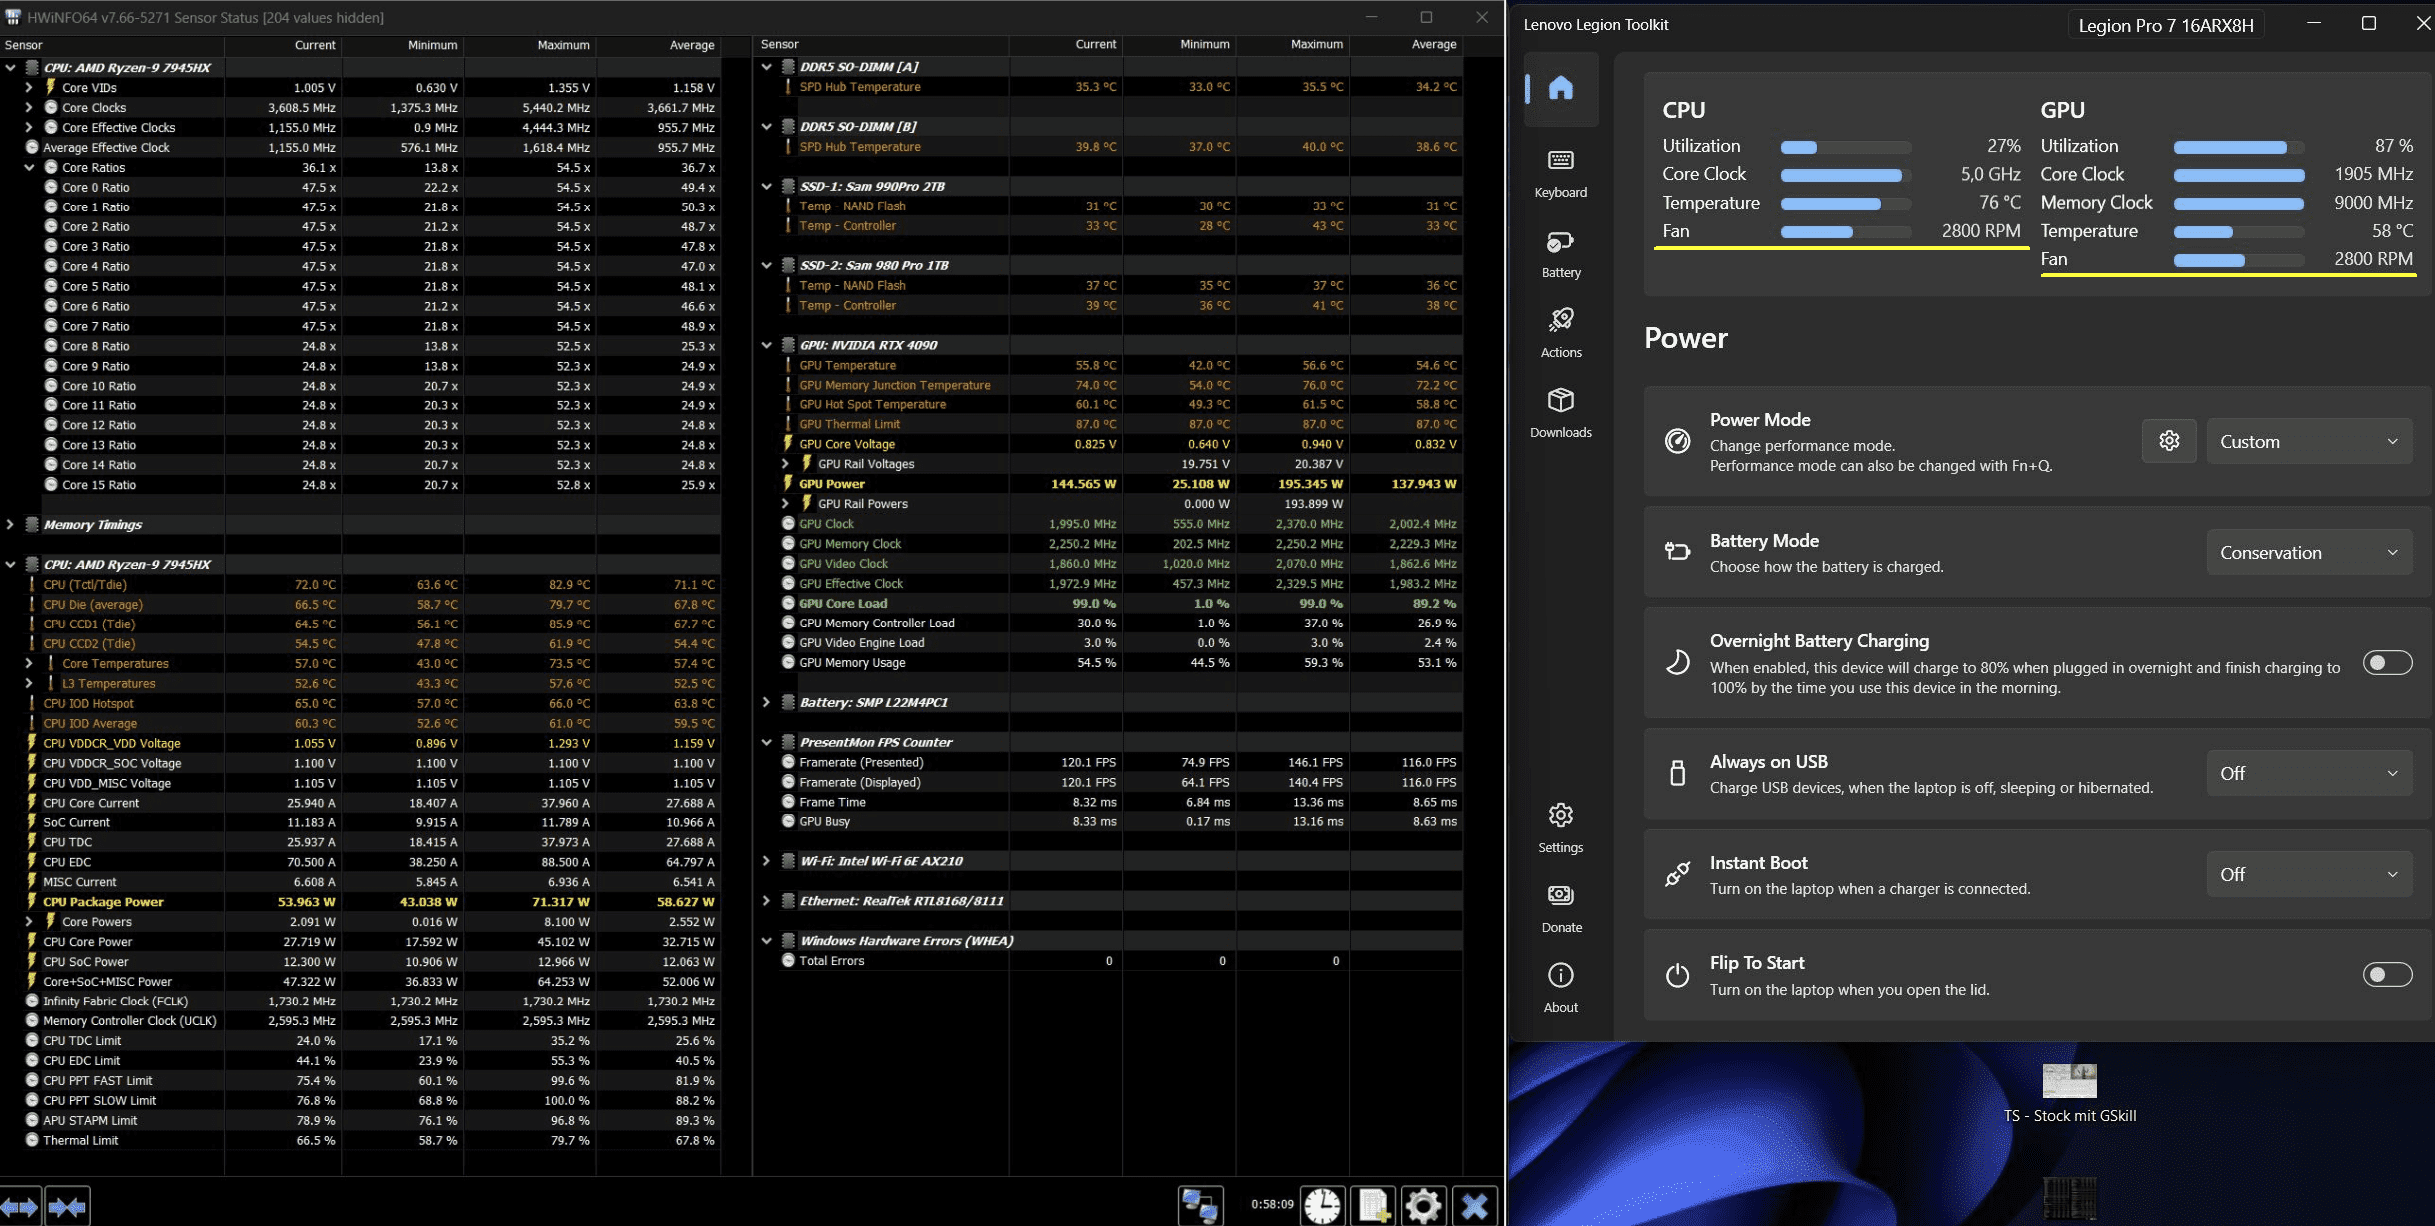Collapse the Core Ratios tree node

29,168
